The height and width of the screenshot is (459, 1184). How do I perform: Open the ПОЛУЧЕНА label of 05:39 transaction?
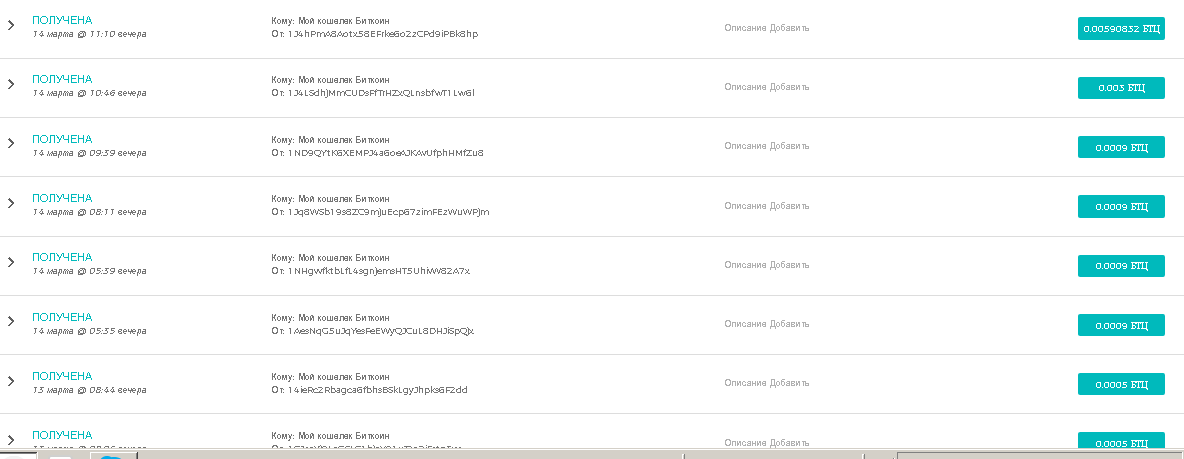62,257
